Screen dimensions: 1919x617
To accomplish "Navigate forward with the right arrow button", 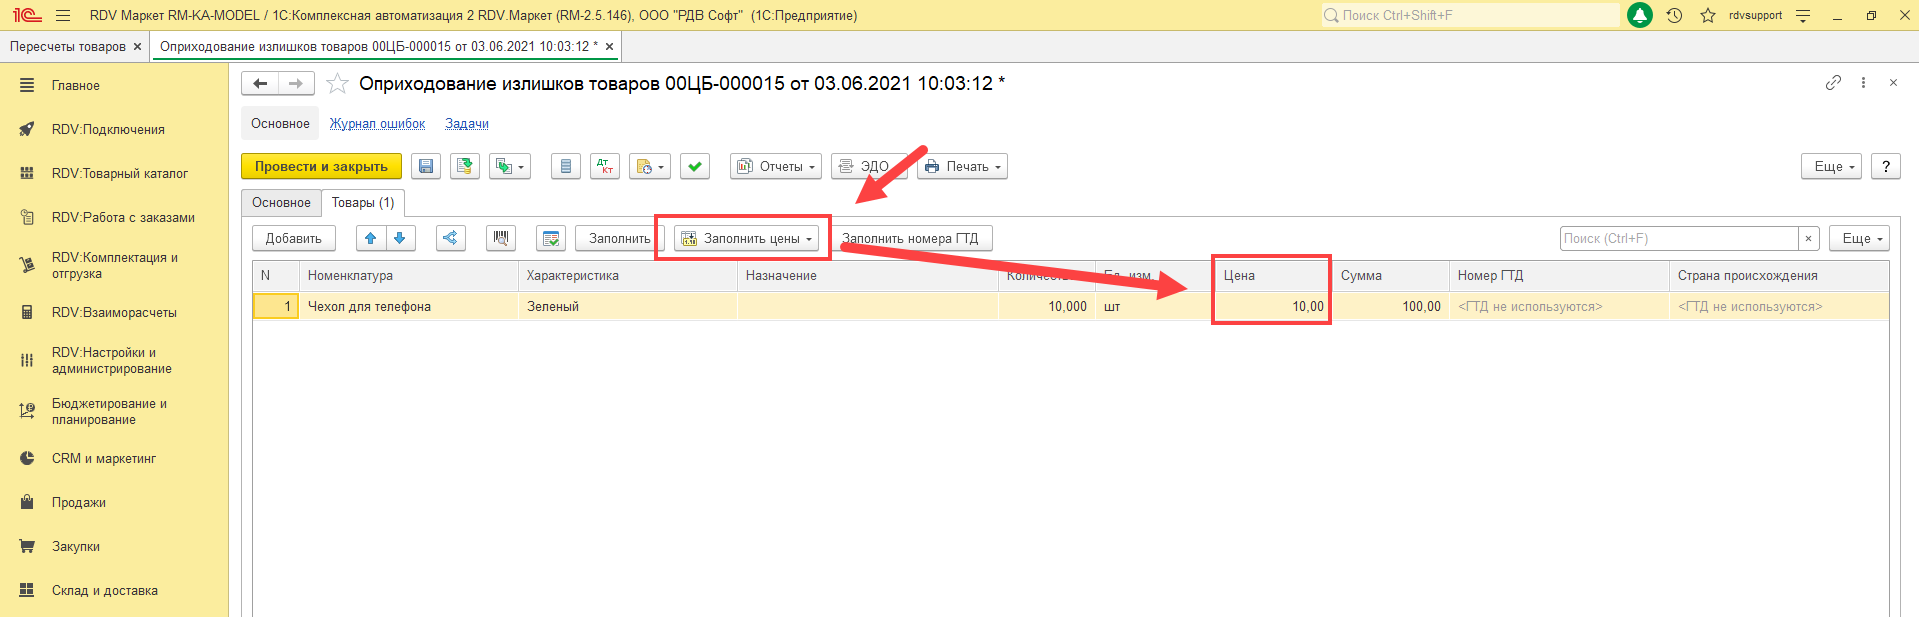I will tap(296, 84).
